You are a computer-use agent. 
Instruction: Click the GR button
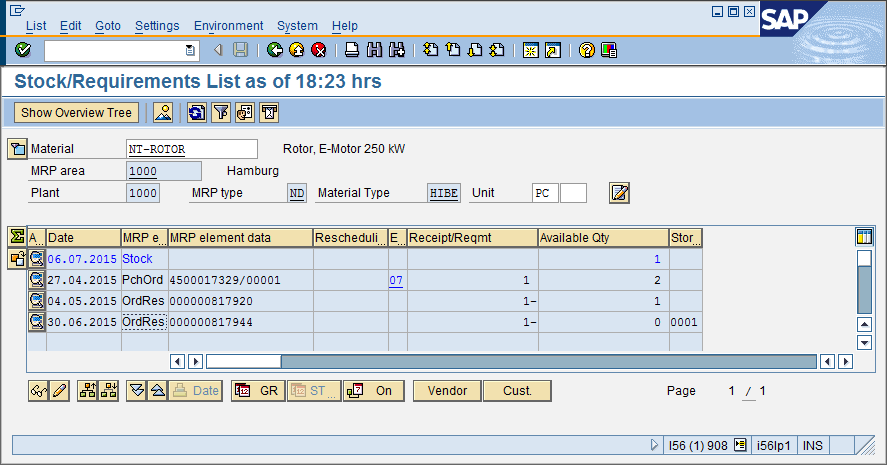coord(258,391)
